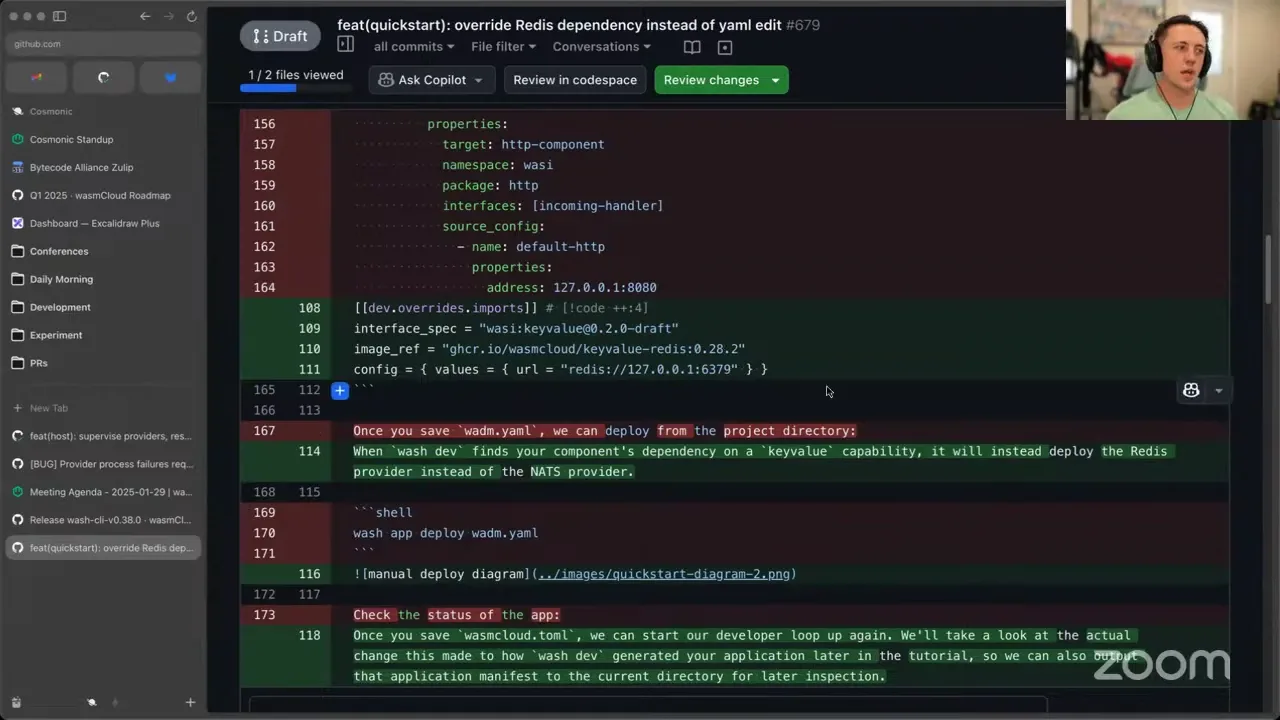The height and width of the screenshot is (720, 1280).
Task: Click the "address: 127.0.0.1:8080" line
Action: [x=571, y=288]
